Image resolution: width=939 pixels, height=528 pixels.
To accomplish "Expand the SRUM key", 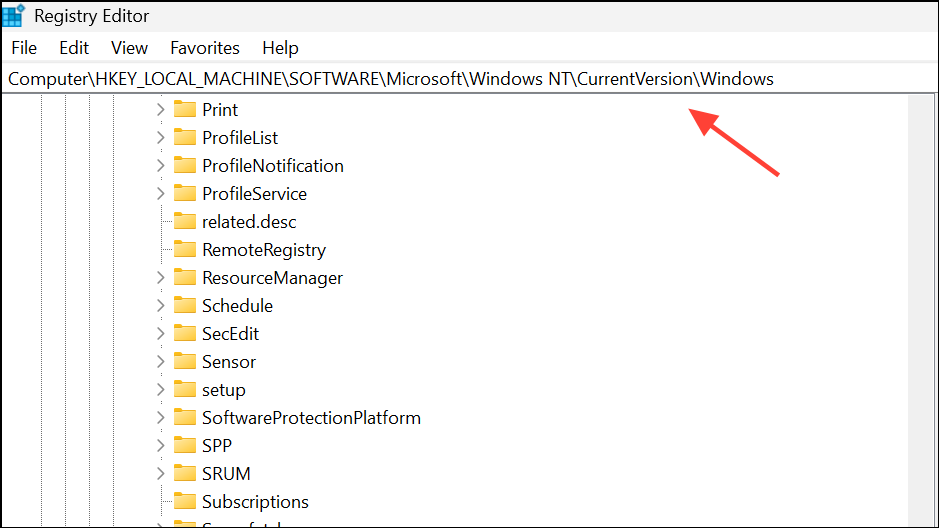I will [160, 474].
